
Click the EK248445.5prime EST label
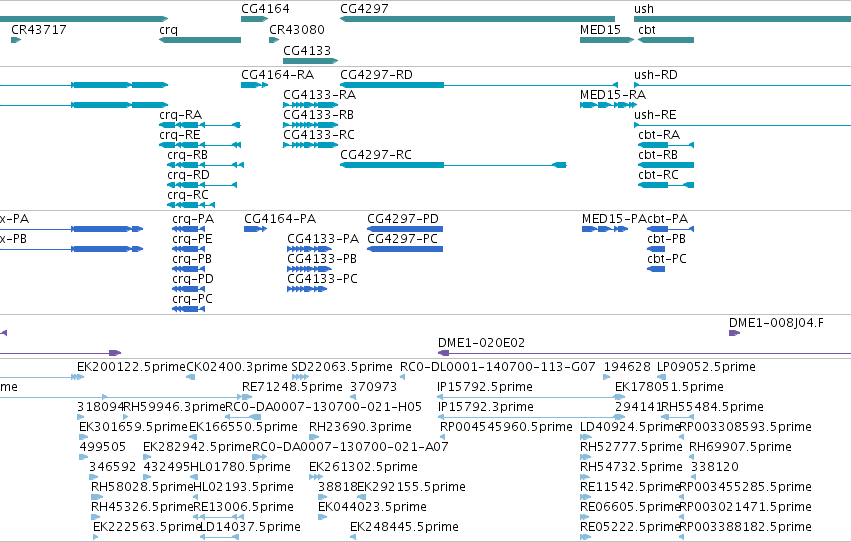[404, 528]
